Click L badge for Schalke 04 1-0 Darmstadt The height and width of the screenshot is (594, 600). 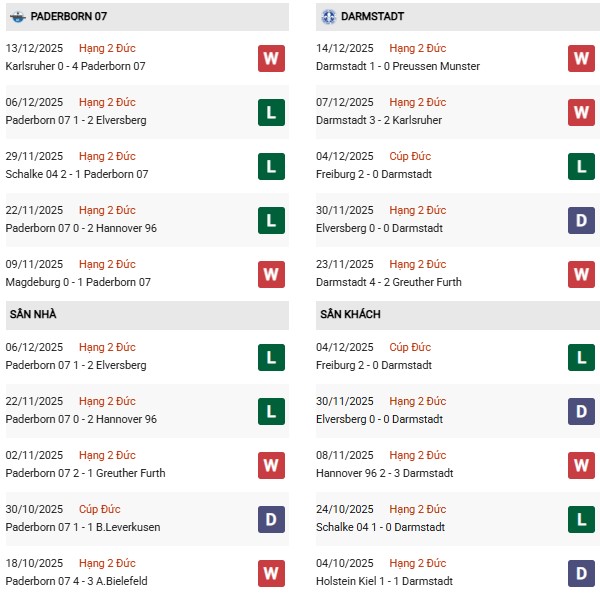pos(581,518)
